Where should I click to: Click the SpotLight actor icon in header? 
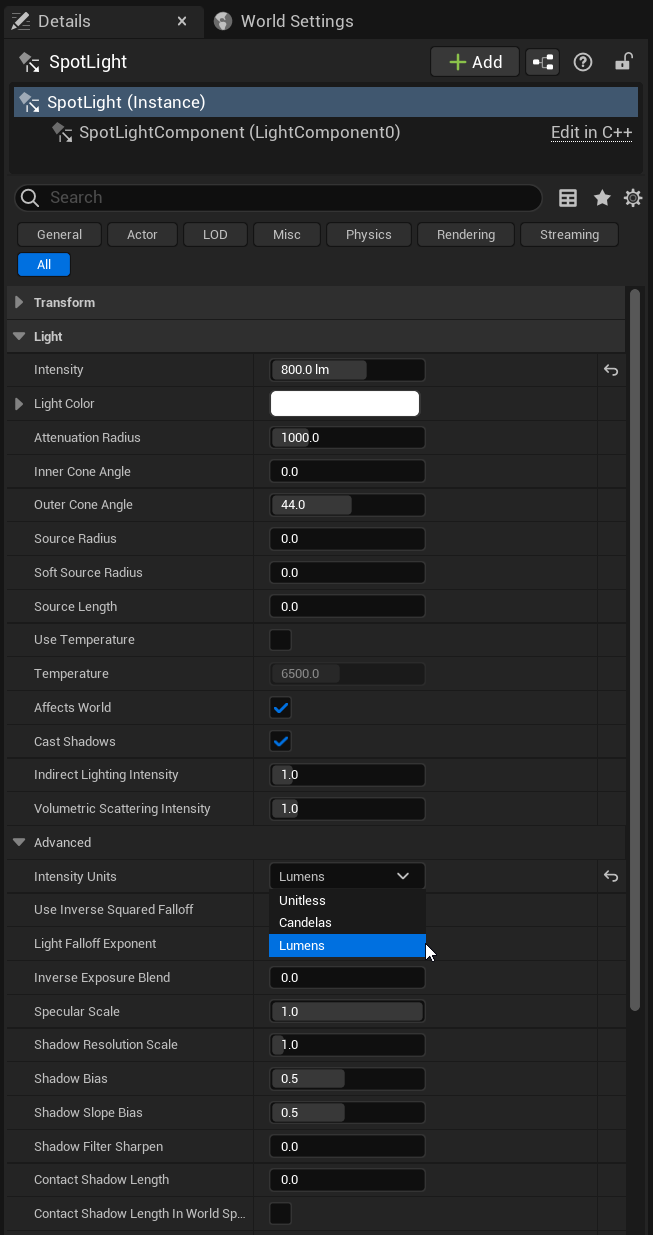pos(28,62)
